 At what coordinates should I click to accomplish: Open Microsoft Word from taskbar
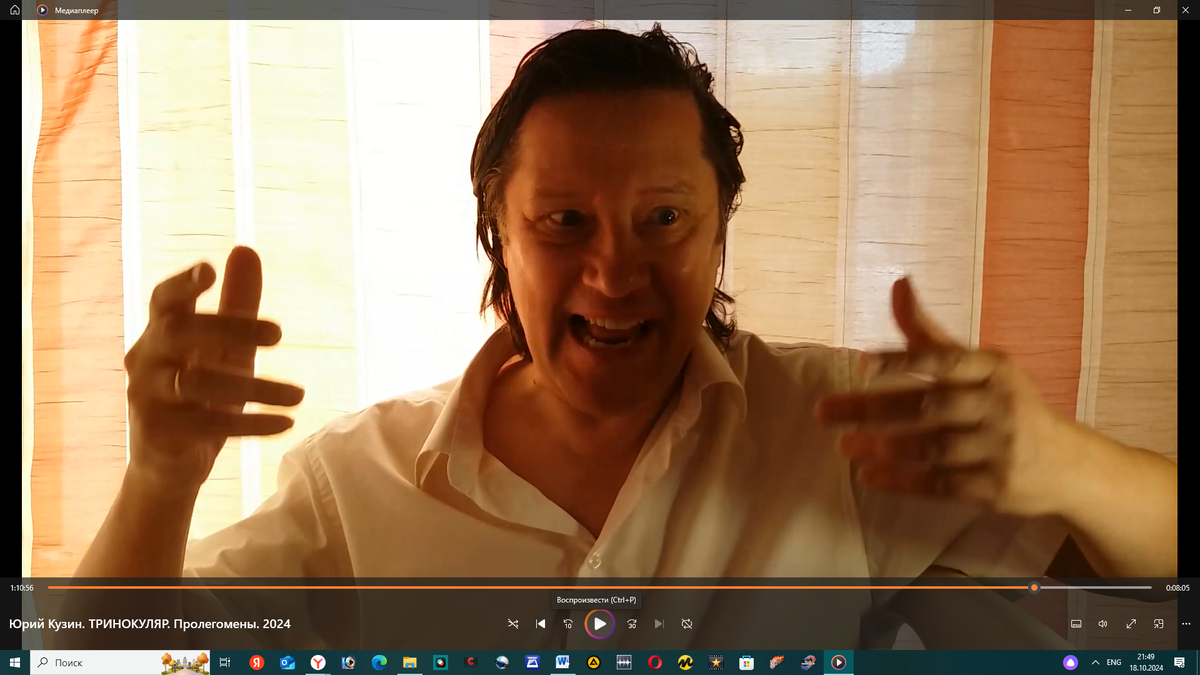(x=562, y=662)
